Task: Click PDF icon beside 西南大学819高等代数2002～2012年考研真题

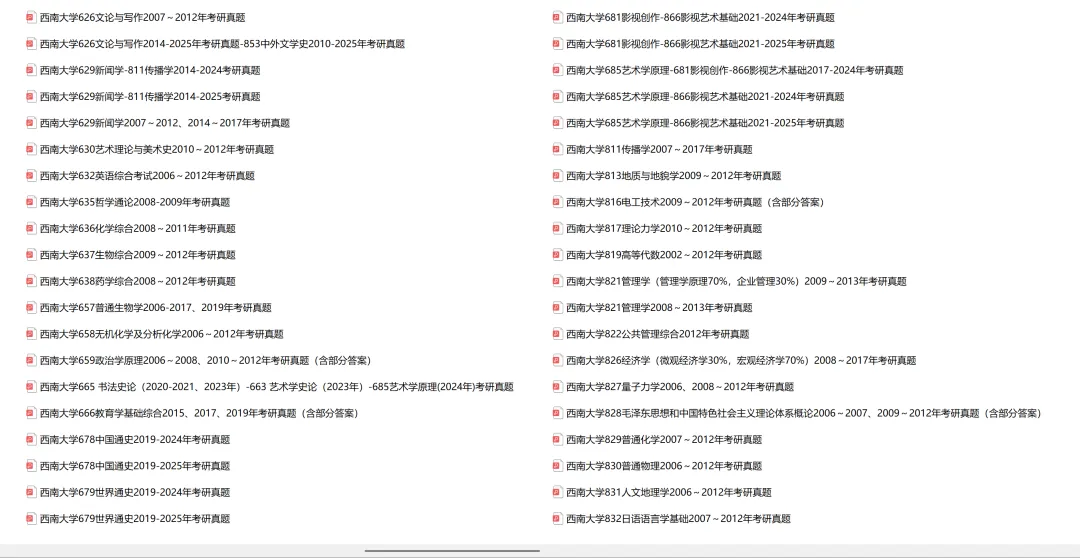Action: pyautogui.click(x=557, y=255)
